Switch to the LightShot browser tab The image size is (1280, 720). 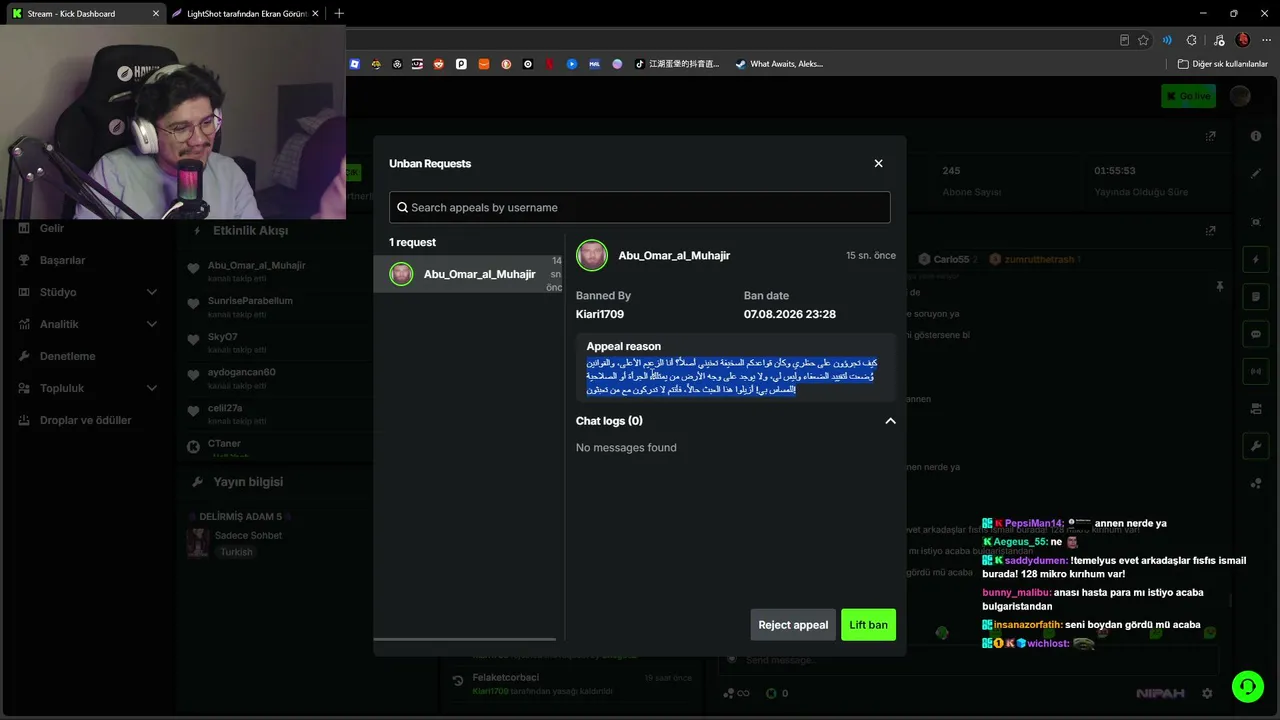coord(245,13)
